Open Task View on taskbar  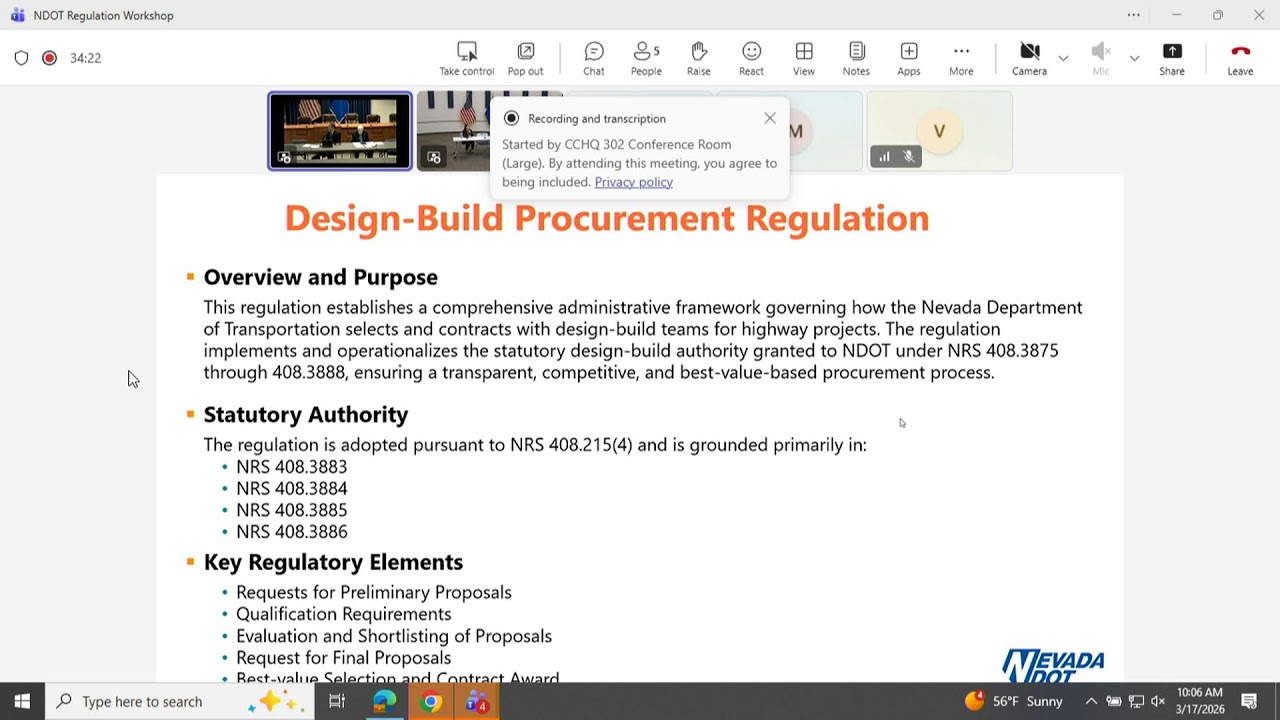click(337, 701)
